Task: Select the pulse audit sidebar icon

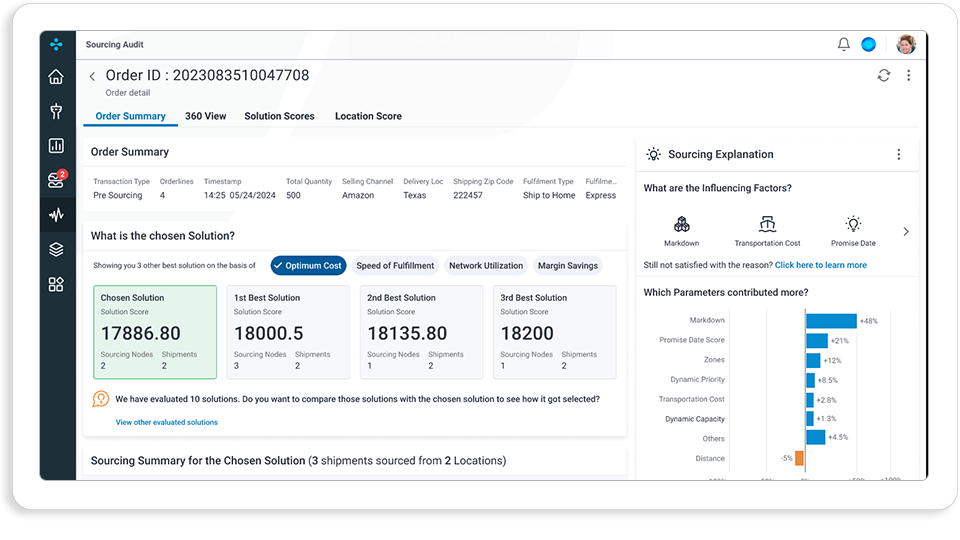Action: 56,215
